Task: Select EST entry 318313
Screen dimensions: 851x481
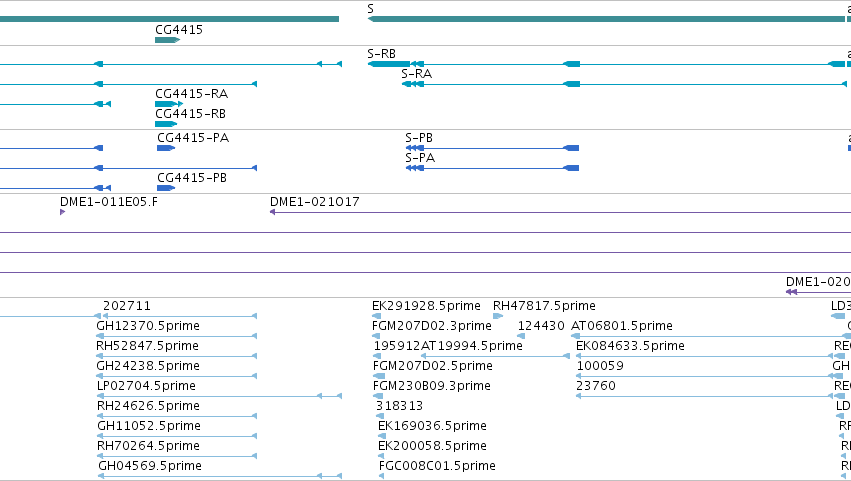Action: pos(399,406)
